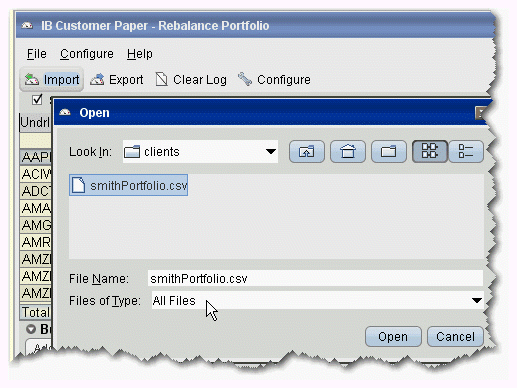Image resolution: width=517 pixels, height=388 pixels.
Task: Toggle the checkbox below Import
Action: pyautogui.click(x=37, y=99)
